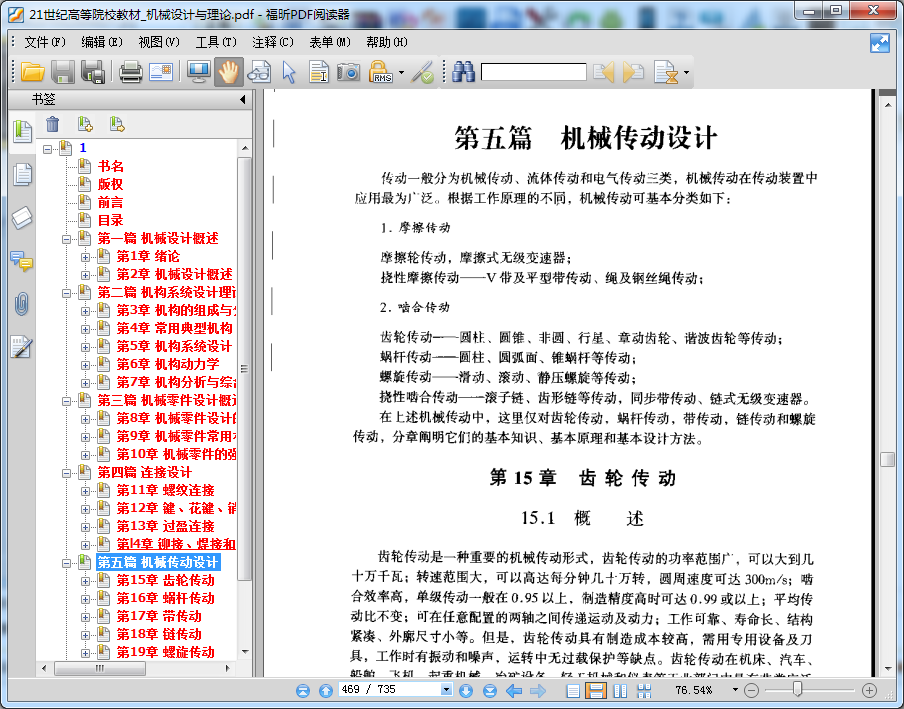Image resolution: width=904 pixels, height=709 pixels.
Task: Add a new bookmark icon
Action: click(x=85, y=124)
